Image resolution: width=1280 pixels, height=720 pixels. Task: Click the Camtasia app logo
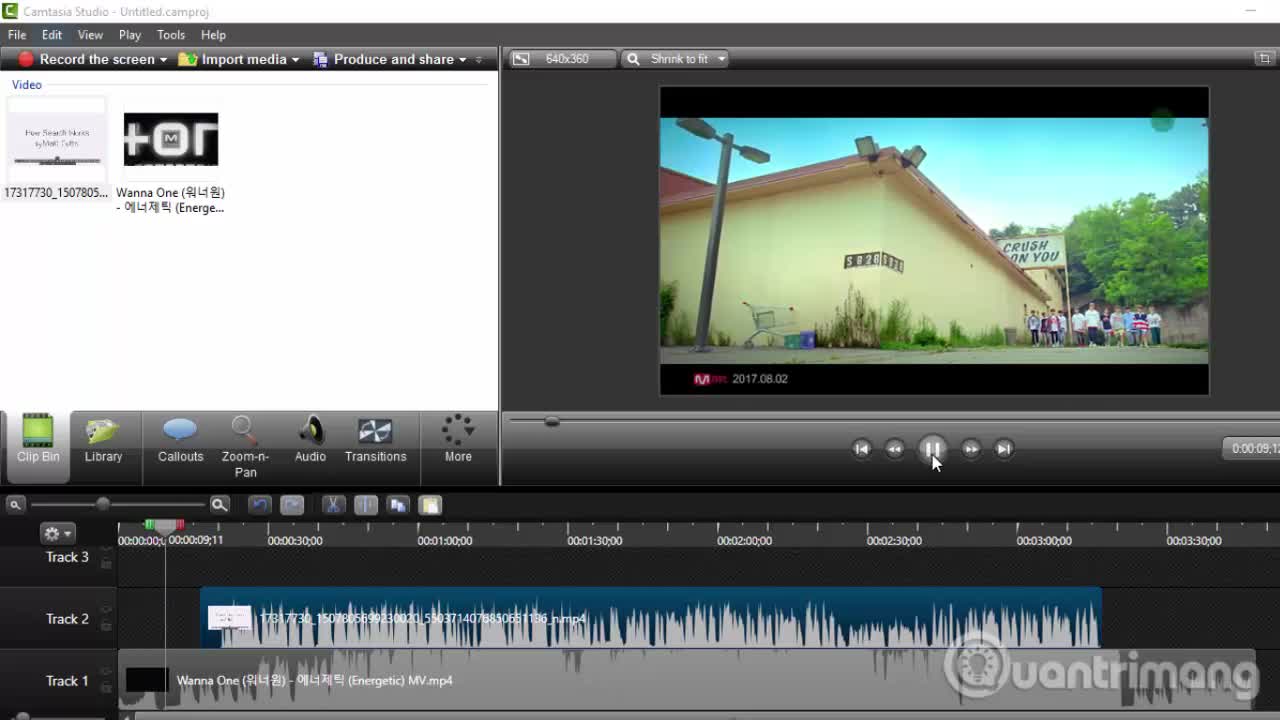click(x=10, y=11)
